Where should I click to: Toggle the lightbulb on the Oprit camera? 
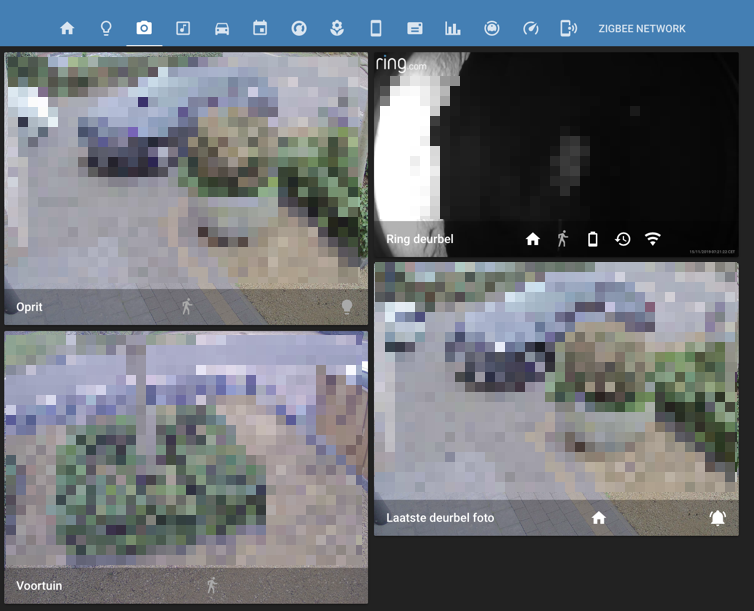pyautogui.click(x=347, y=306)
